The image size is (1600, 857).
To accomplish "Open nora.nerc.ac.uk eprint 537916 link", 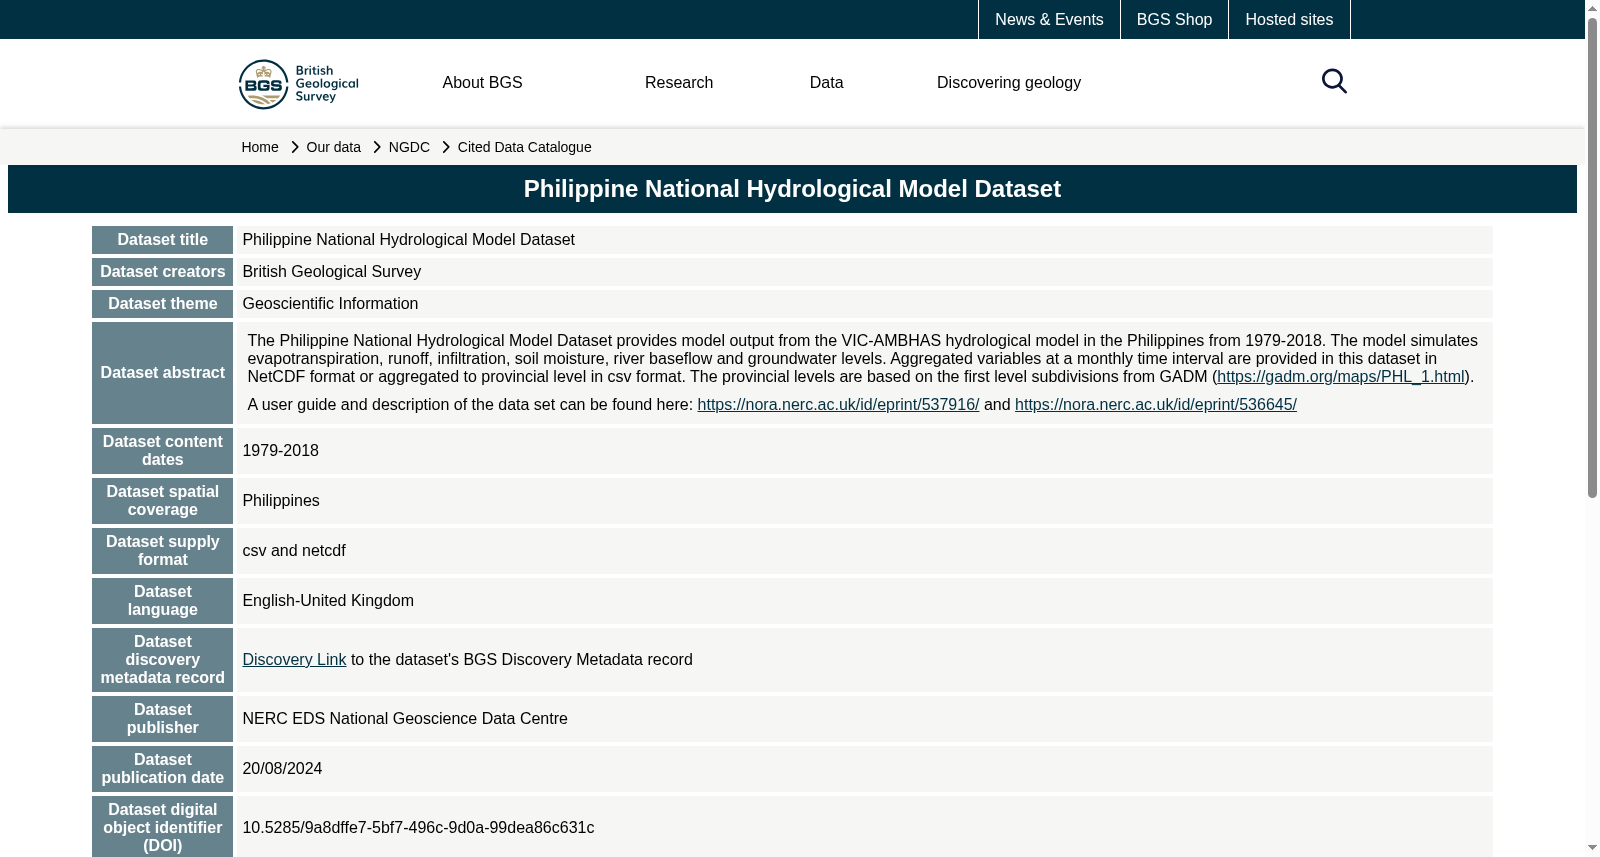I will click(x=838, y=405).
